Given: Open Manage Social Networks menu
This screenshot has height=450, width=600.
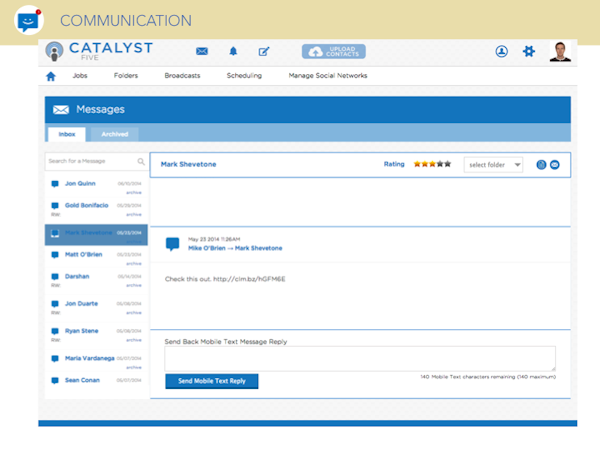Looking at the screenshot, I should pyautogui.click(x=328, y=76).
